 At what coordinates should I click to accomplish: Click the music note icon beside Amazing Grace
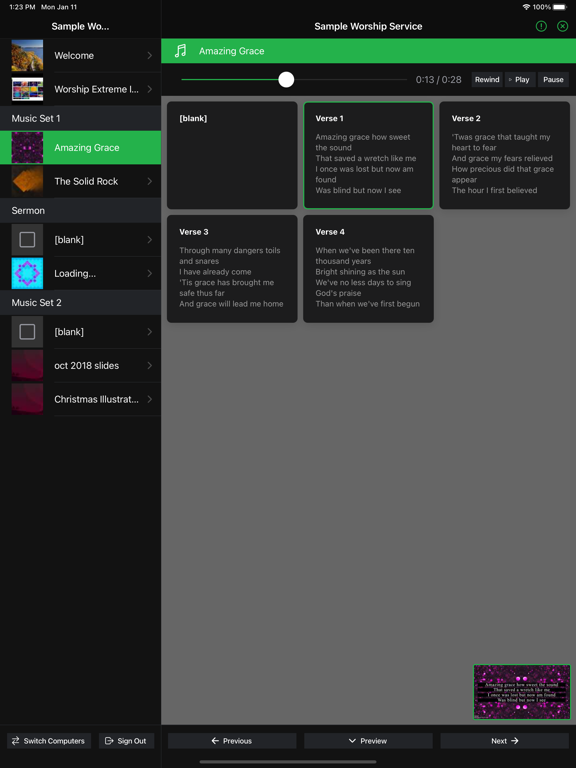[x=181, y=51]
